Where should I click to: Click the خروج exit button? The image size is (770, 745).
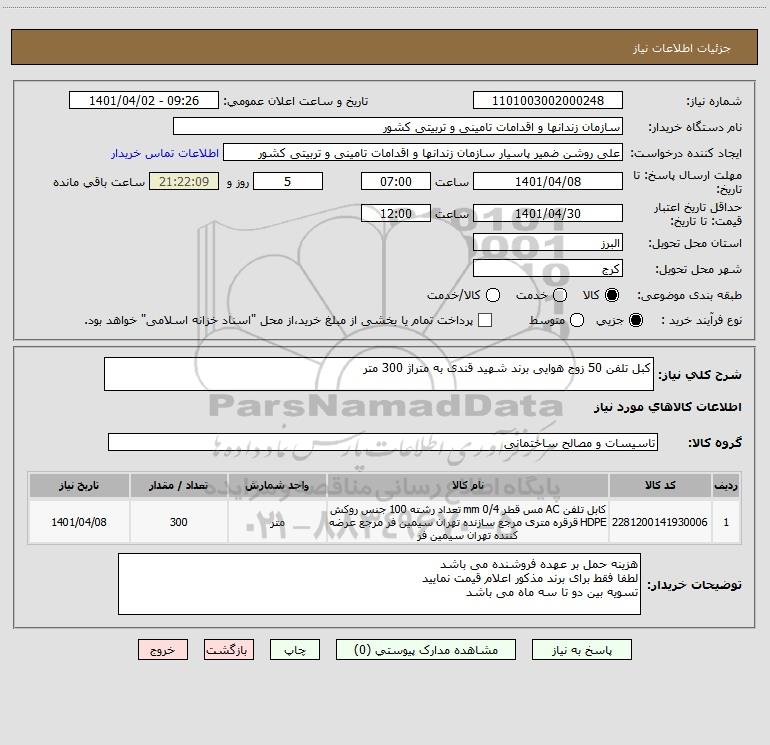(163, 650)
